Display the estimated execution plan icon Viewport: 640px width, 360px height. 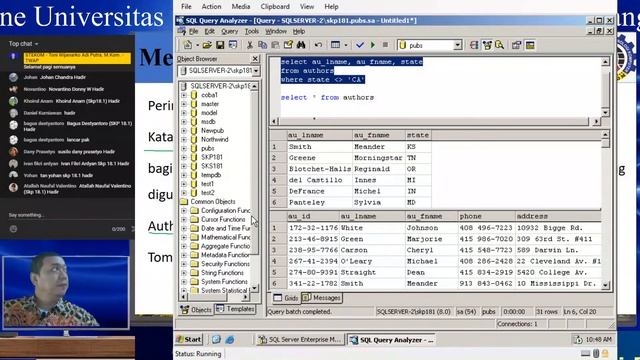click(x=474, y=45)
